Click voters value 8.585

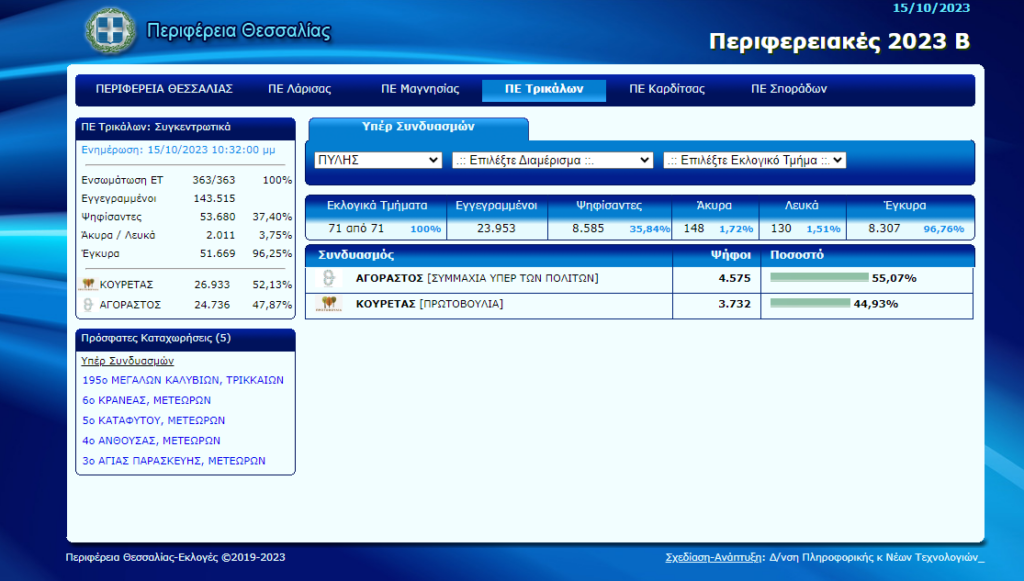(588, 228)
